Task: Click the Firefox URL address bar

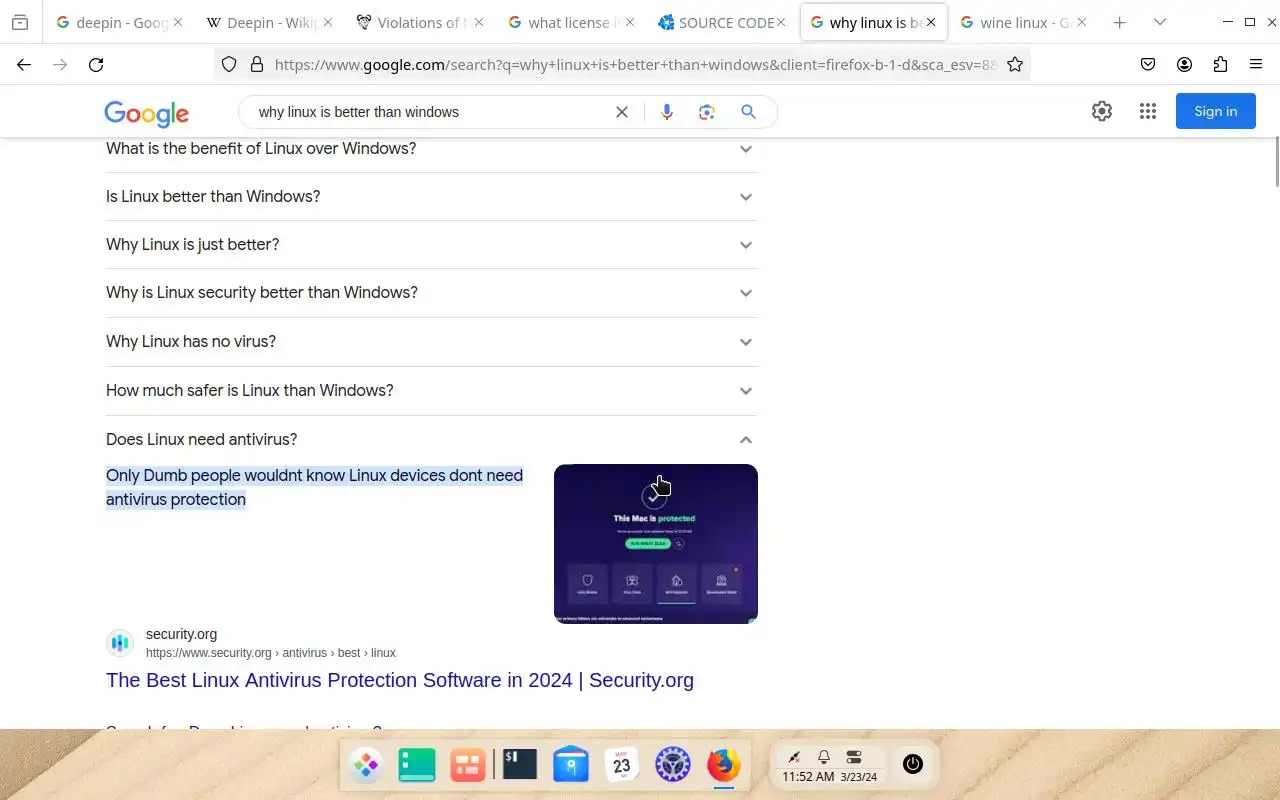Action: (x=635, y=64)
